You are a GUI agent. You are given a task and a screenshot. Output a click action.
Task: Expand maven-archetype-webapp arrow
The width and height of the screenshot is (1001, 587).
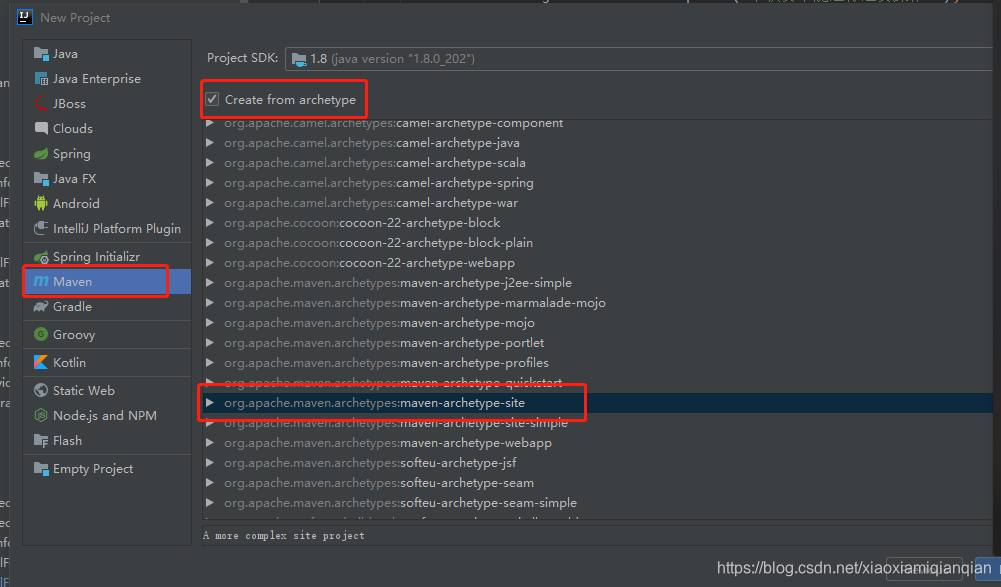click(209, 443)
